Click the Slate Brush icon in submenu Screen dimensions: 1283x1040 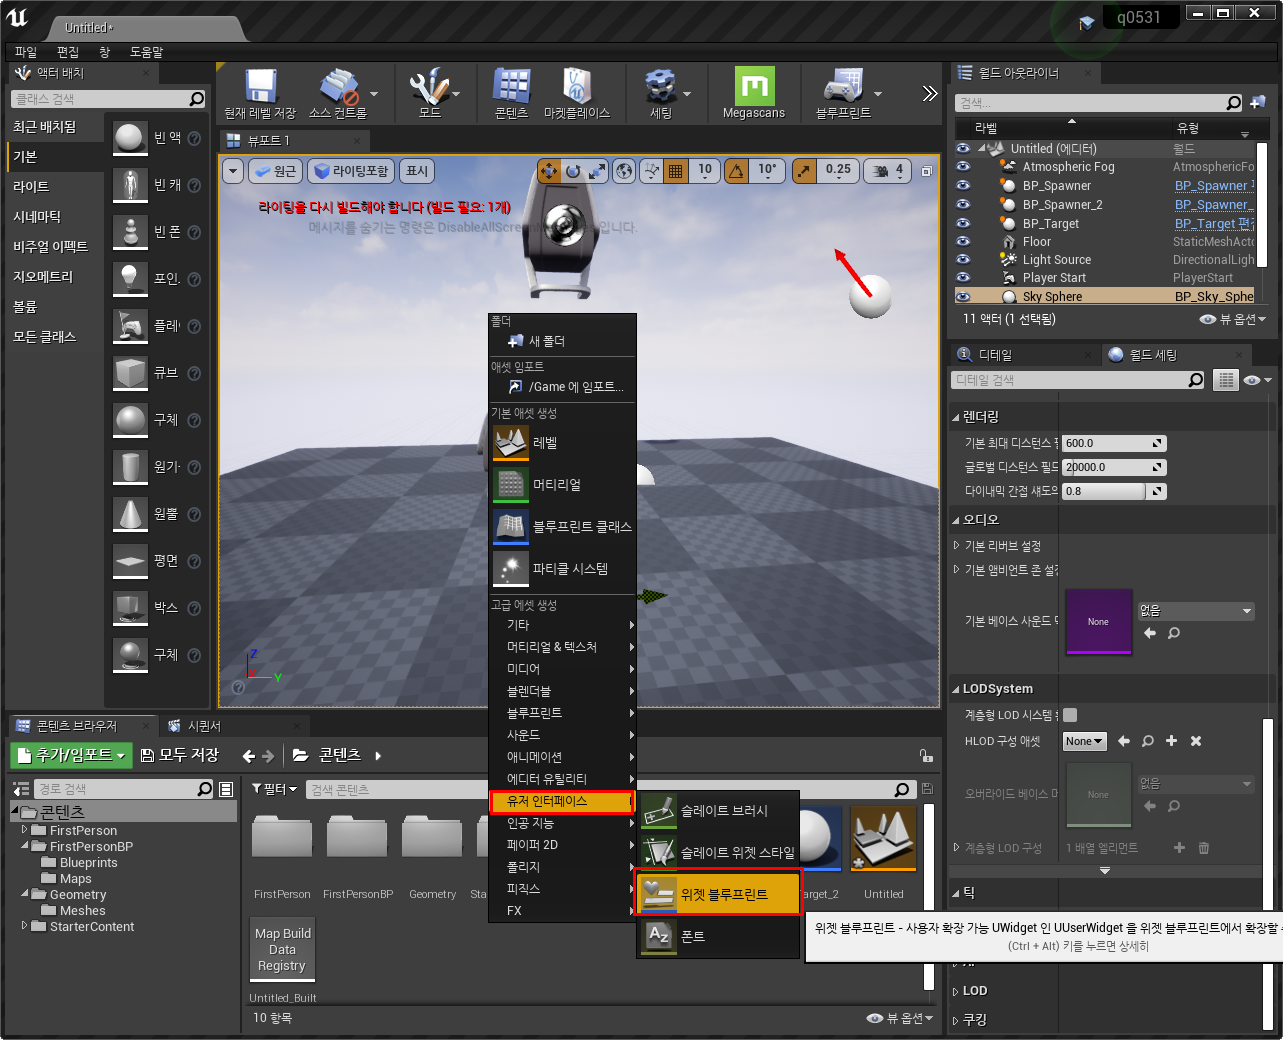659,810
